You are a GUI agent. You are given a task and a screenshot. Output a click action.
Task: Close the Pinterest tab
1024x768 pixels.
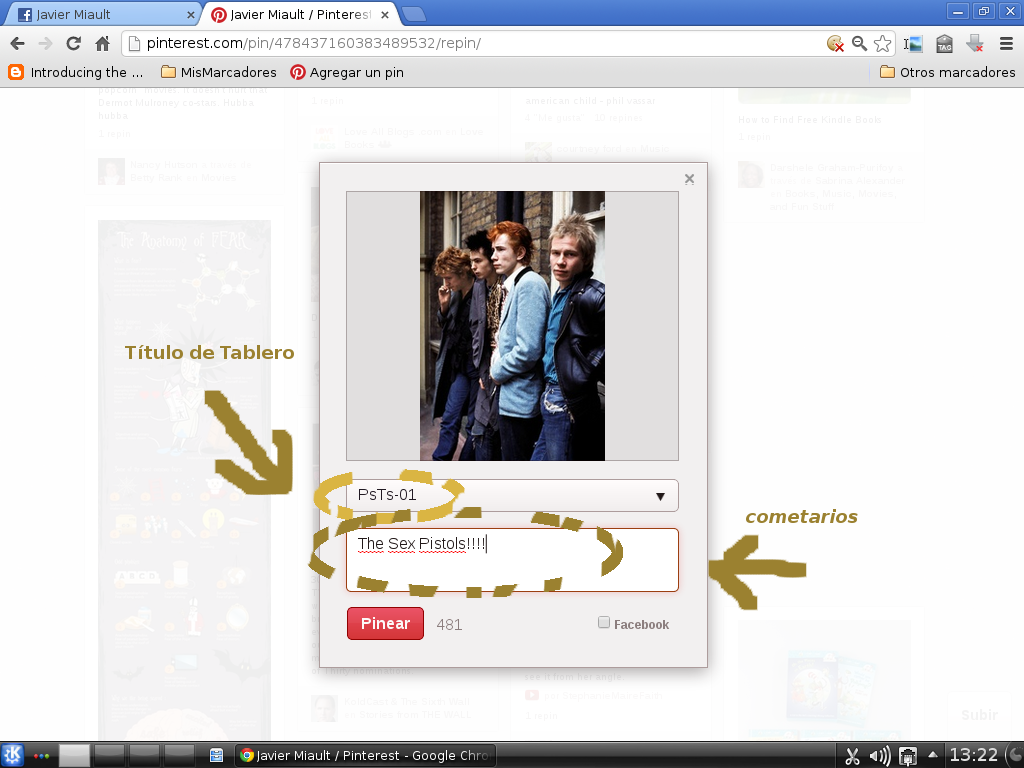[385, 15]
